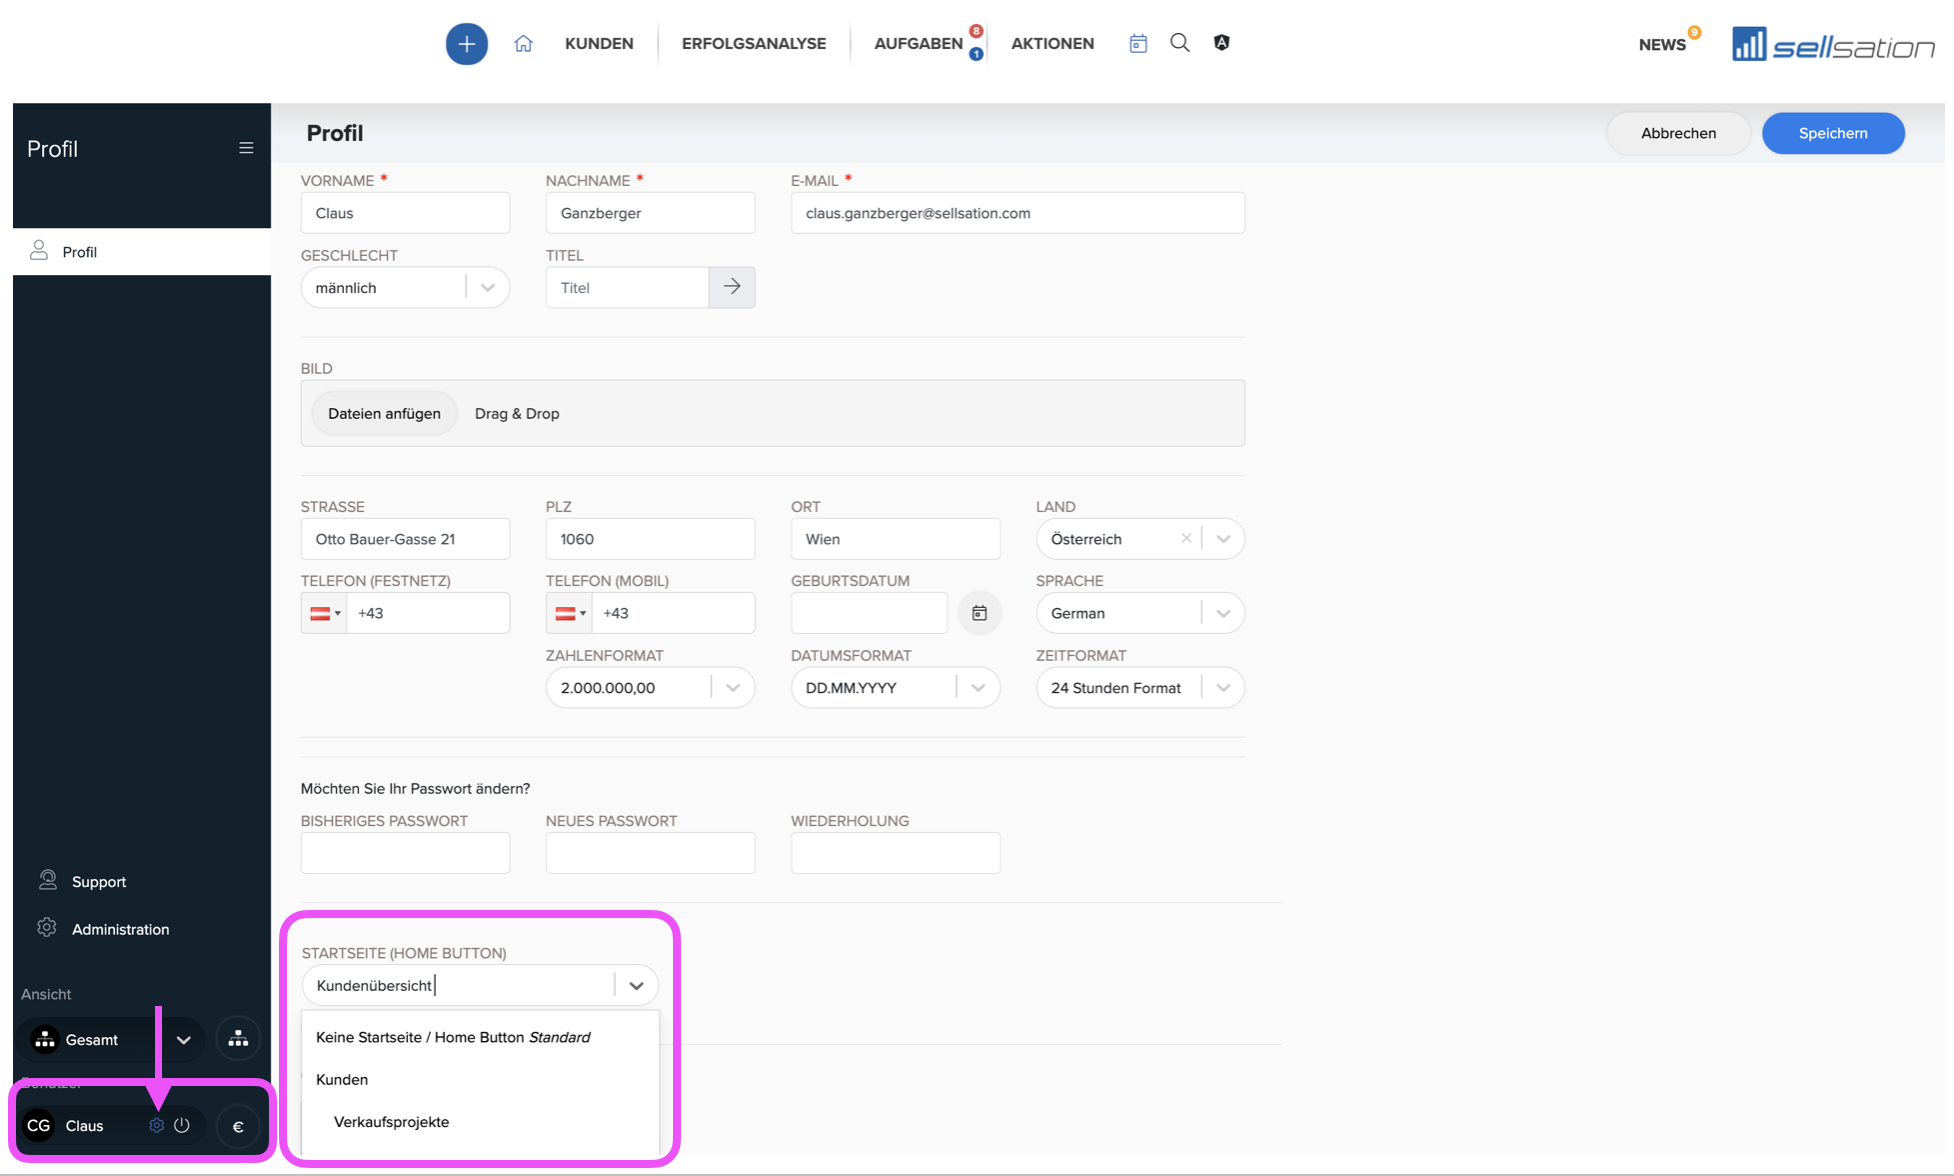Click the Ort input field
This screenshot has height=1176, width=1954.
coord(895,539)
